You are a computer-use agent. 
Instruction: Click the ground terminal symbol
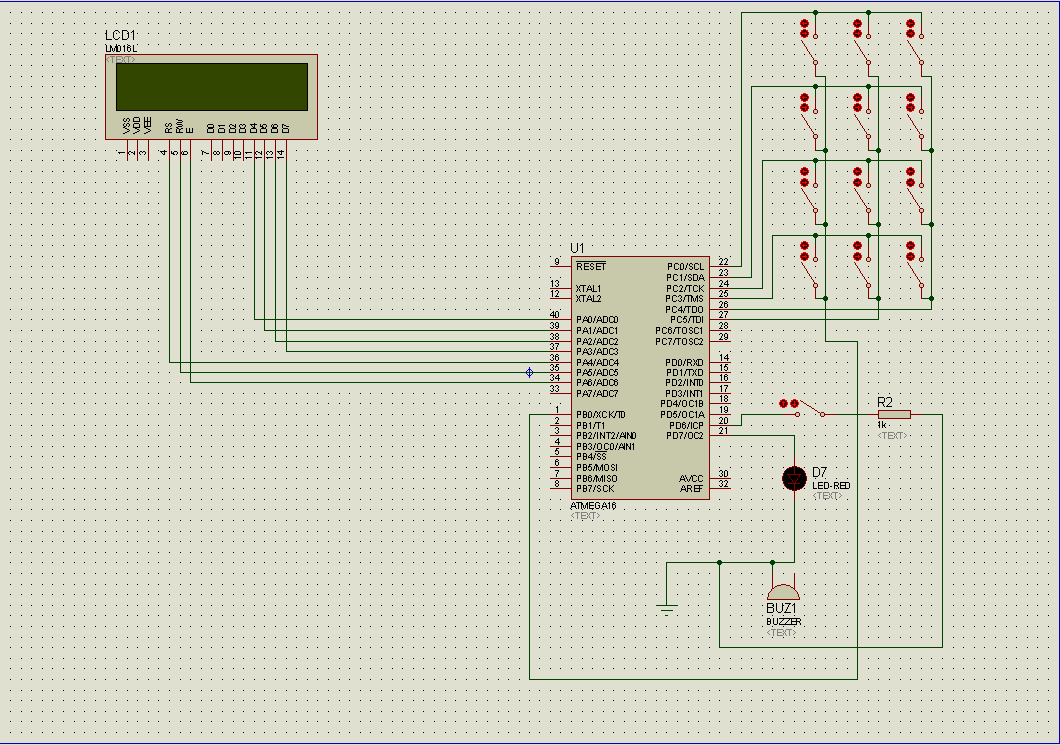click(667, 608)
